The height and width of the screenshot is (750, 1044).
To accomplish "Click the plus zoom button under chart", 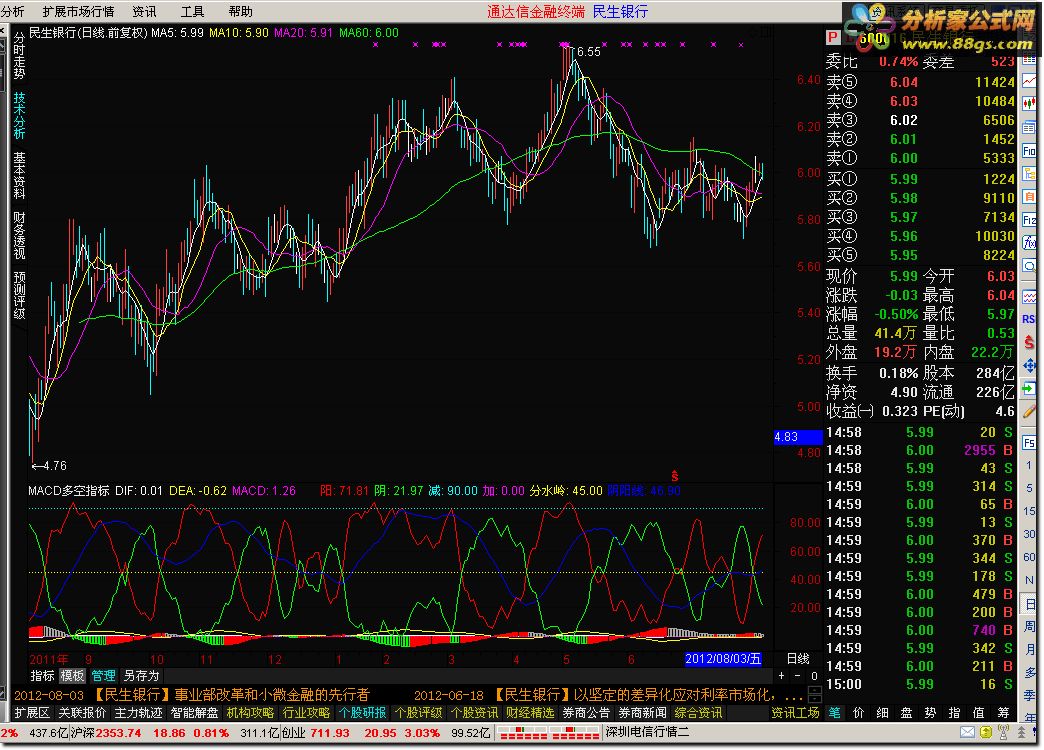I will pyautogui.click(x=782, y=675).
